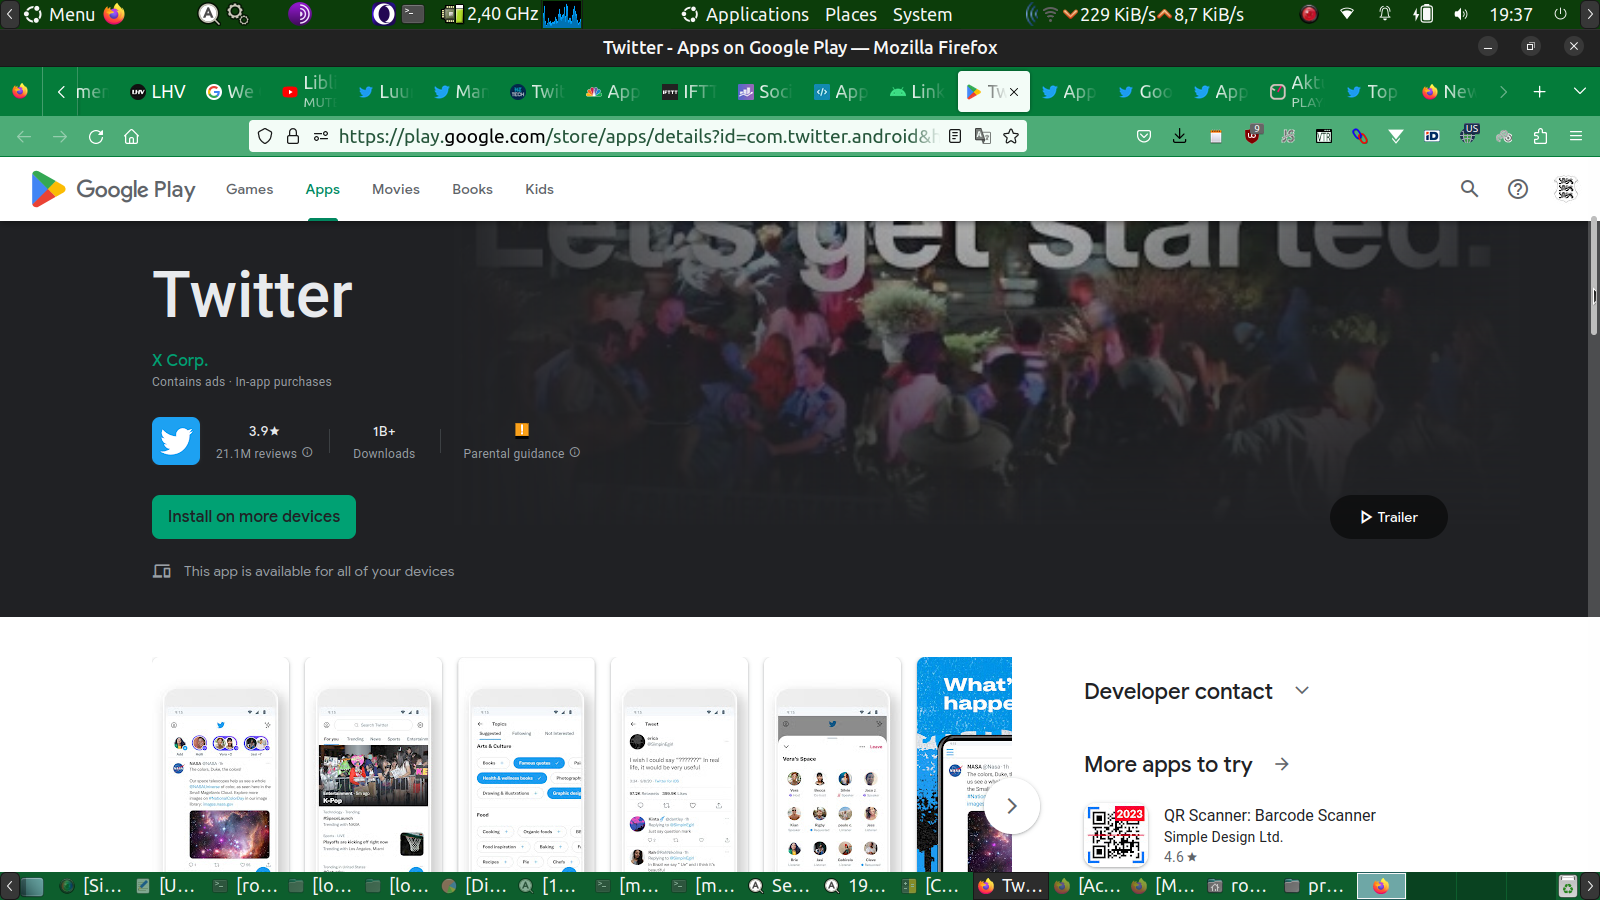The image size is (1600, 900).
Task: View content rating info next to Parental guidance
Action: pyautogui.click(x=575, y=453)
